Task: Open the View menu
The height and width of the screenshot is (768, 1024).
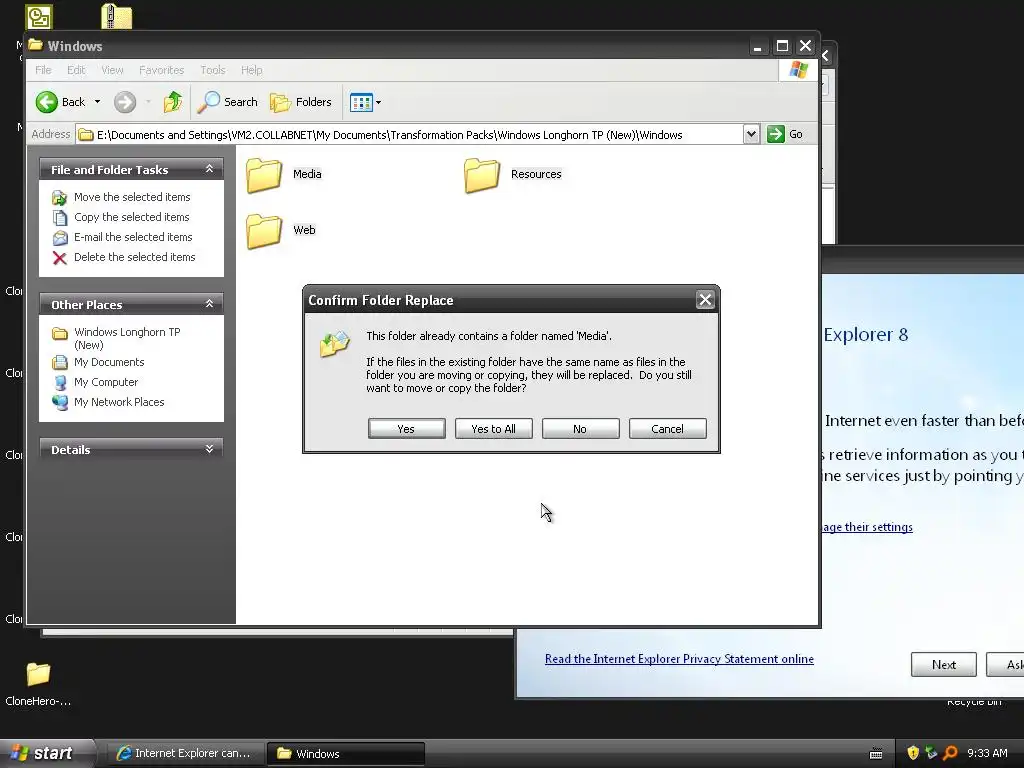Action: pyautogui.click(x=112, y=70)
